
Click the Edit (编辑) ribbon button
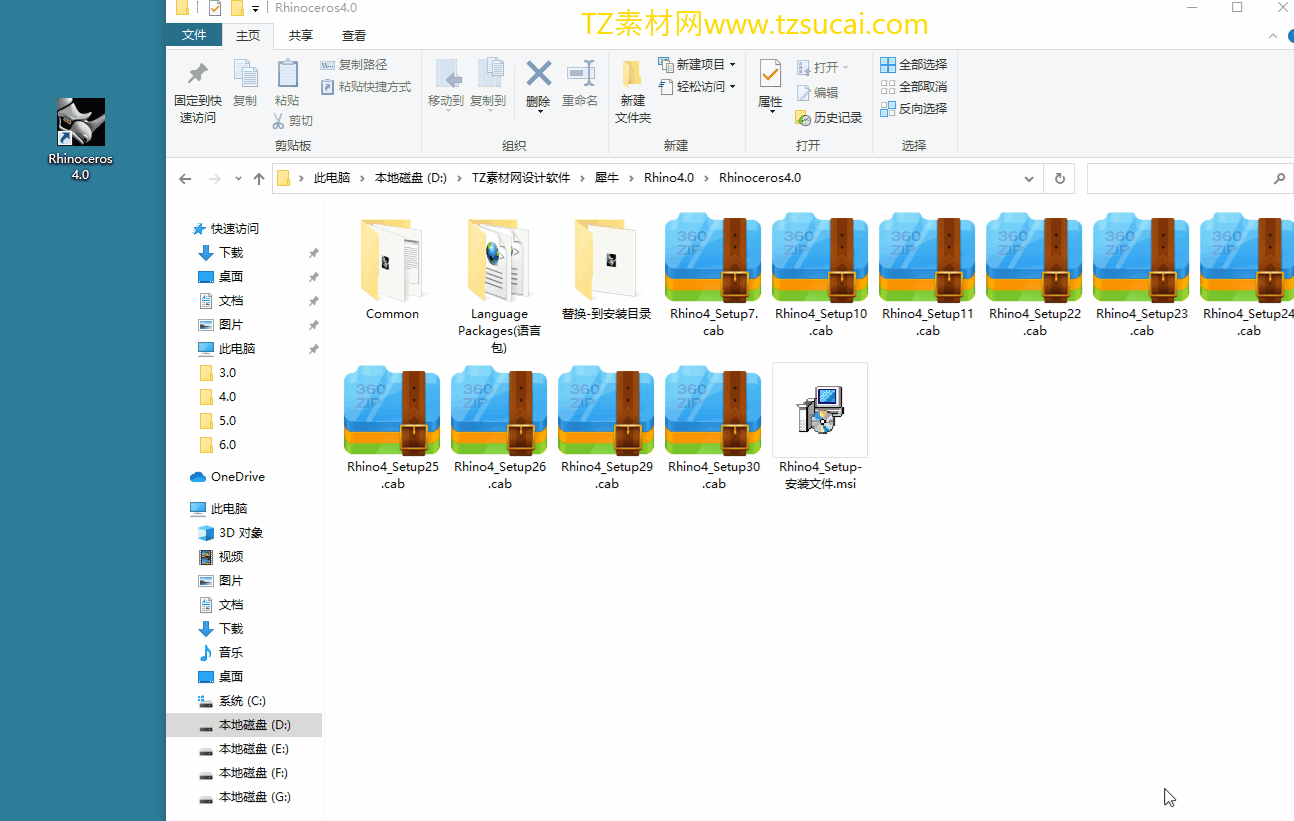817,92
